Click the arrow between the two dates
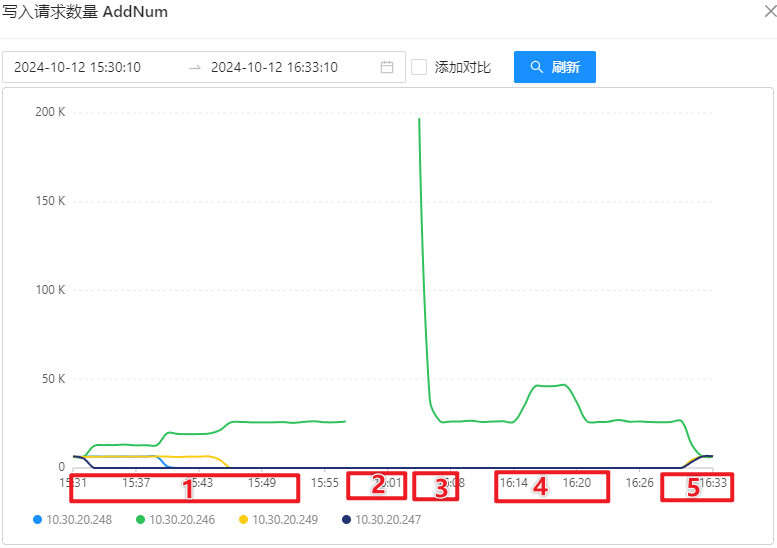This screenshot has height=548, width=777. [194, 67]
